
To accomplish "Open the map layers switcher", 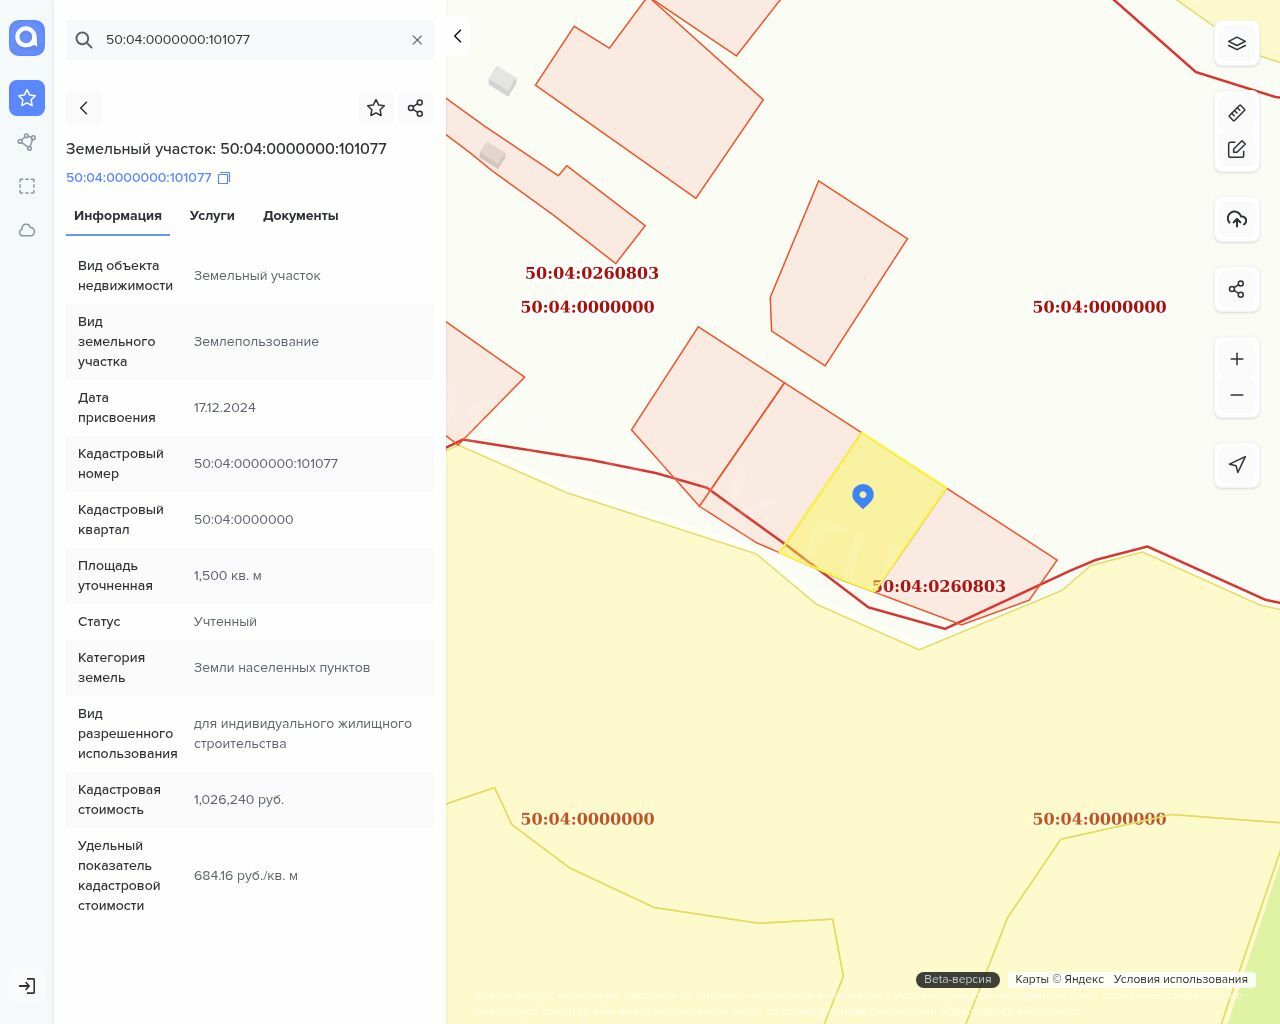I will click(x=1237, y=44).
